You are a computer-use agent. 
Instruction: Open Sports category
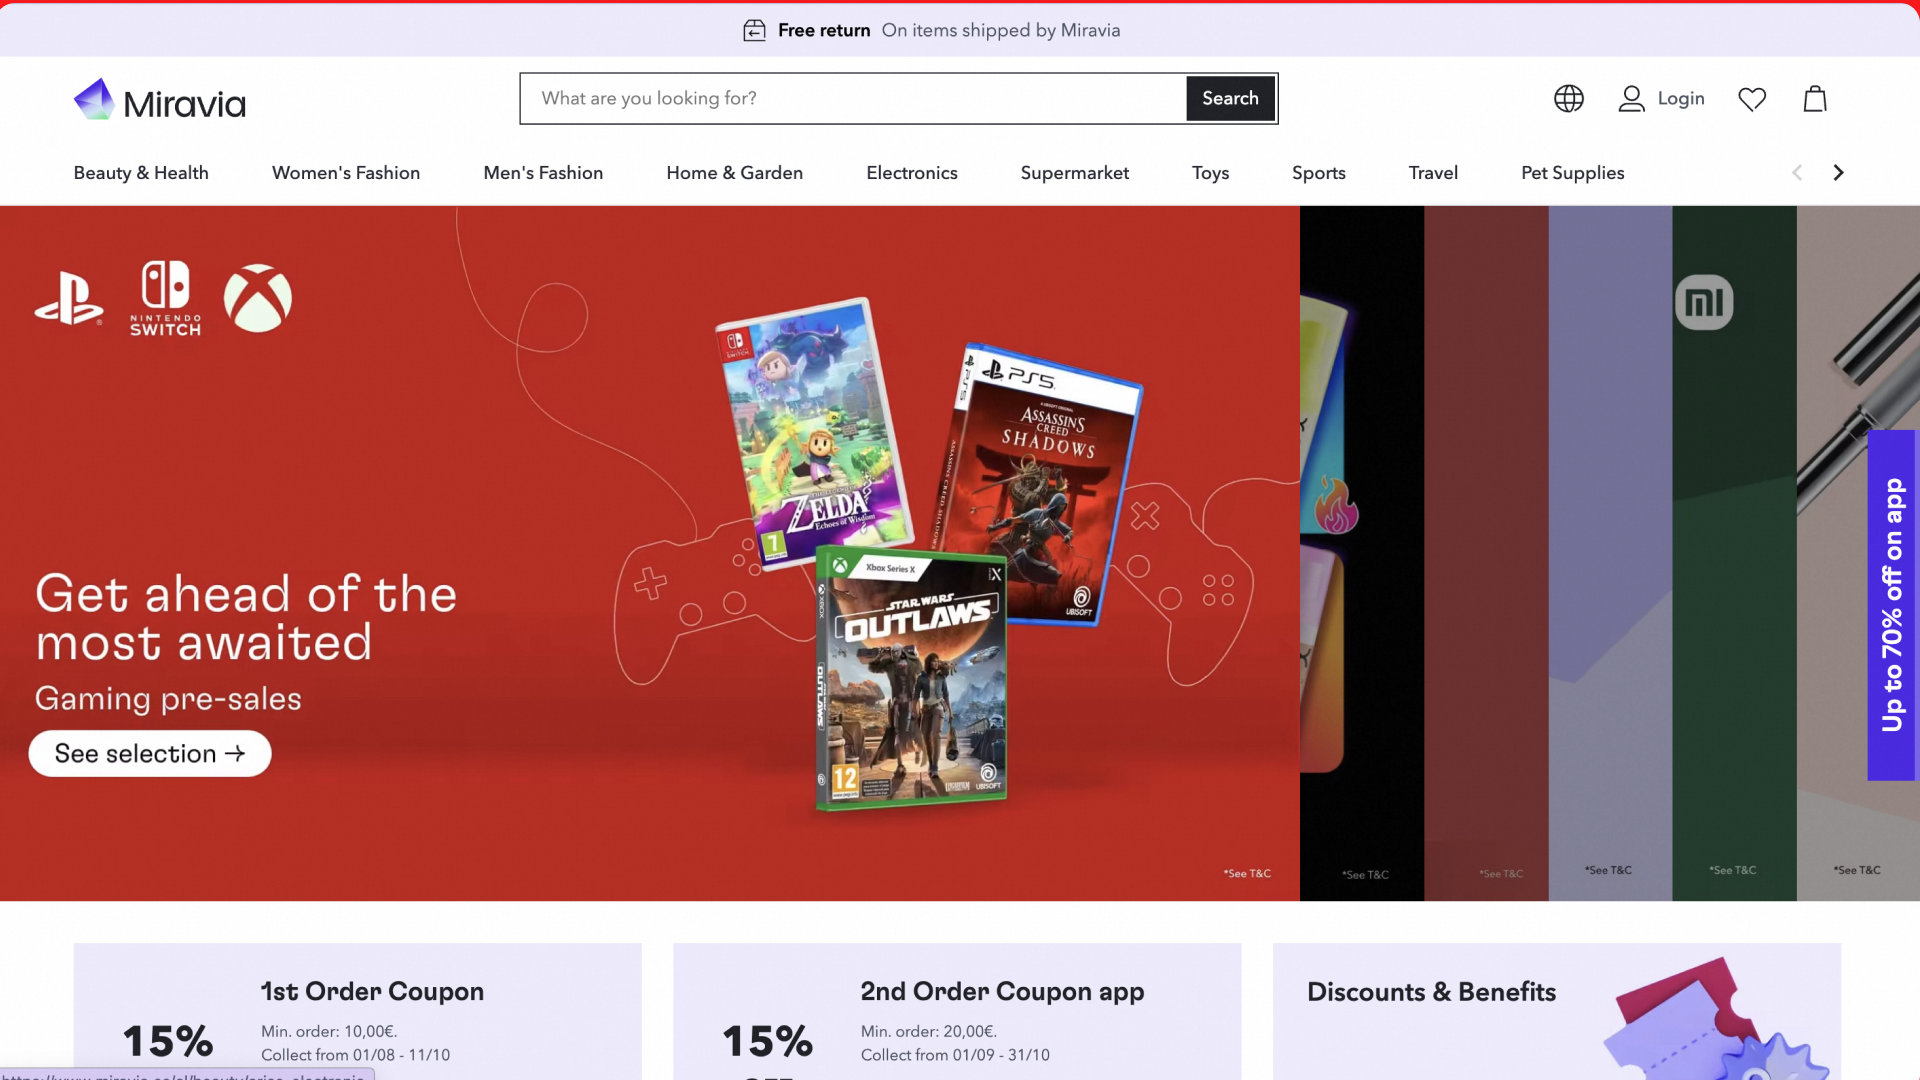[1319, 172]
